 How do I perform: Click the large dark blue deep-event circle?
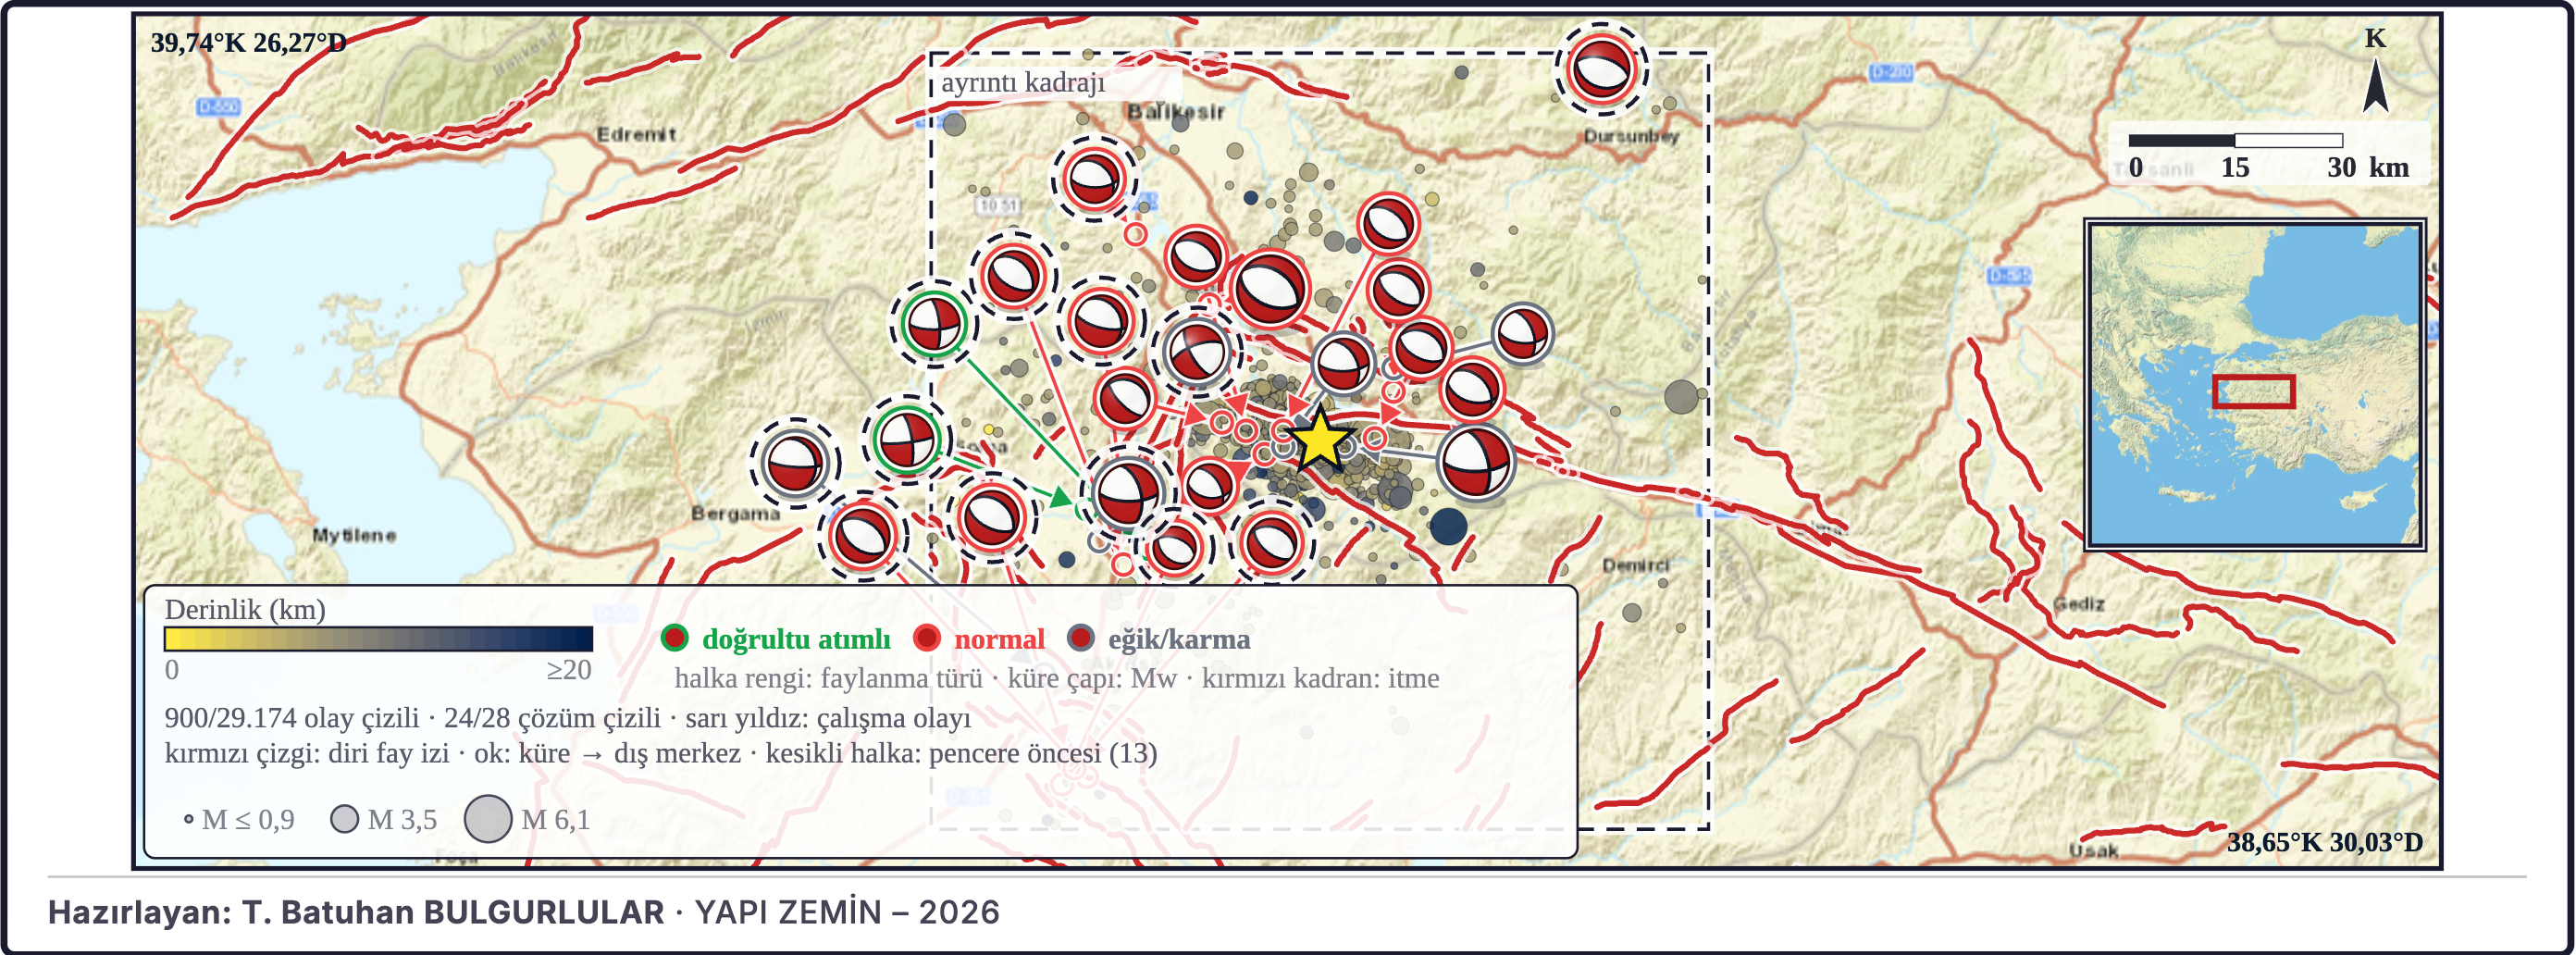1448,526
